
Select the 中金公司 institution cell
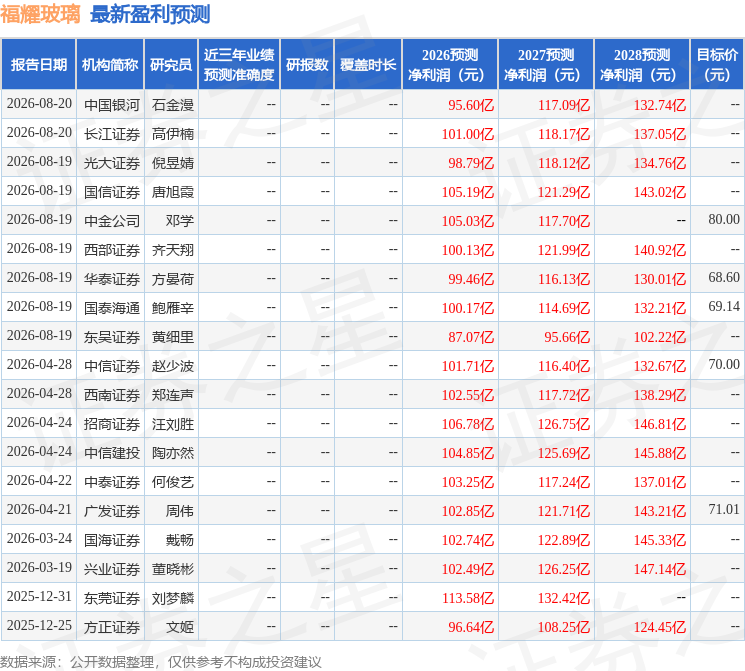[112, 220]
